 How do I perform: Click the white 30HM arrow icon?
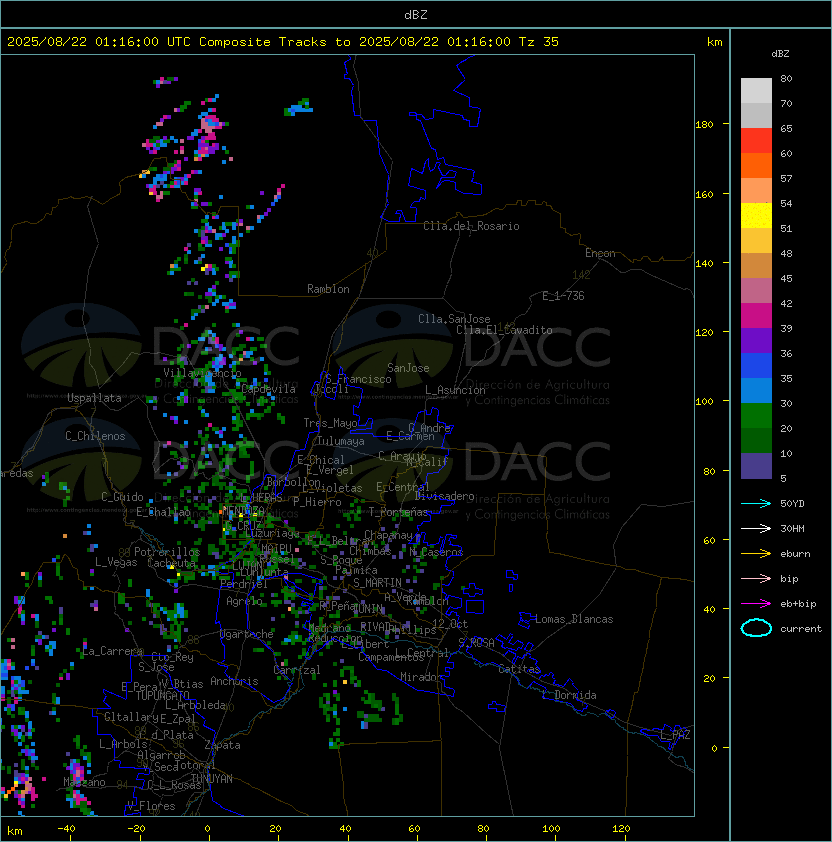(756, 529)
